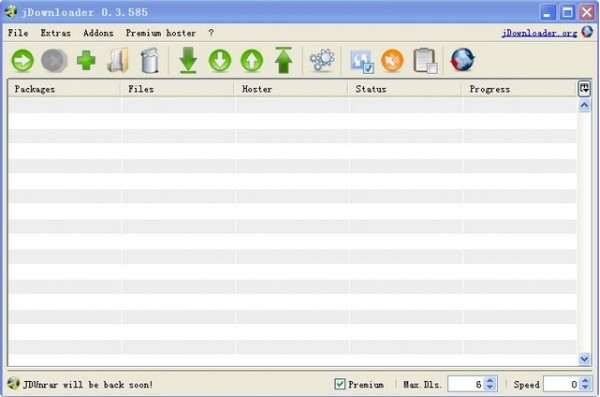Maximize the jDownloader window
The height and width of the screenshot is (397, 600).
pos(567,13)
